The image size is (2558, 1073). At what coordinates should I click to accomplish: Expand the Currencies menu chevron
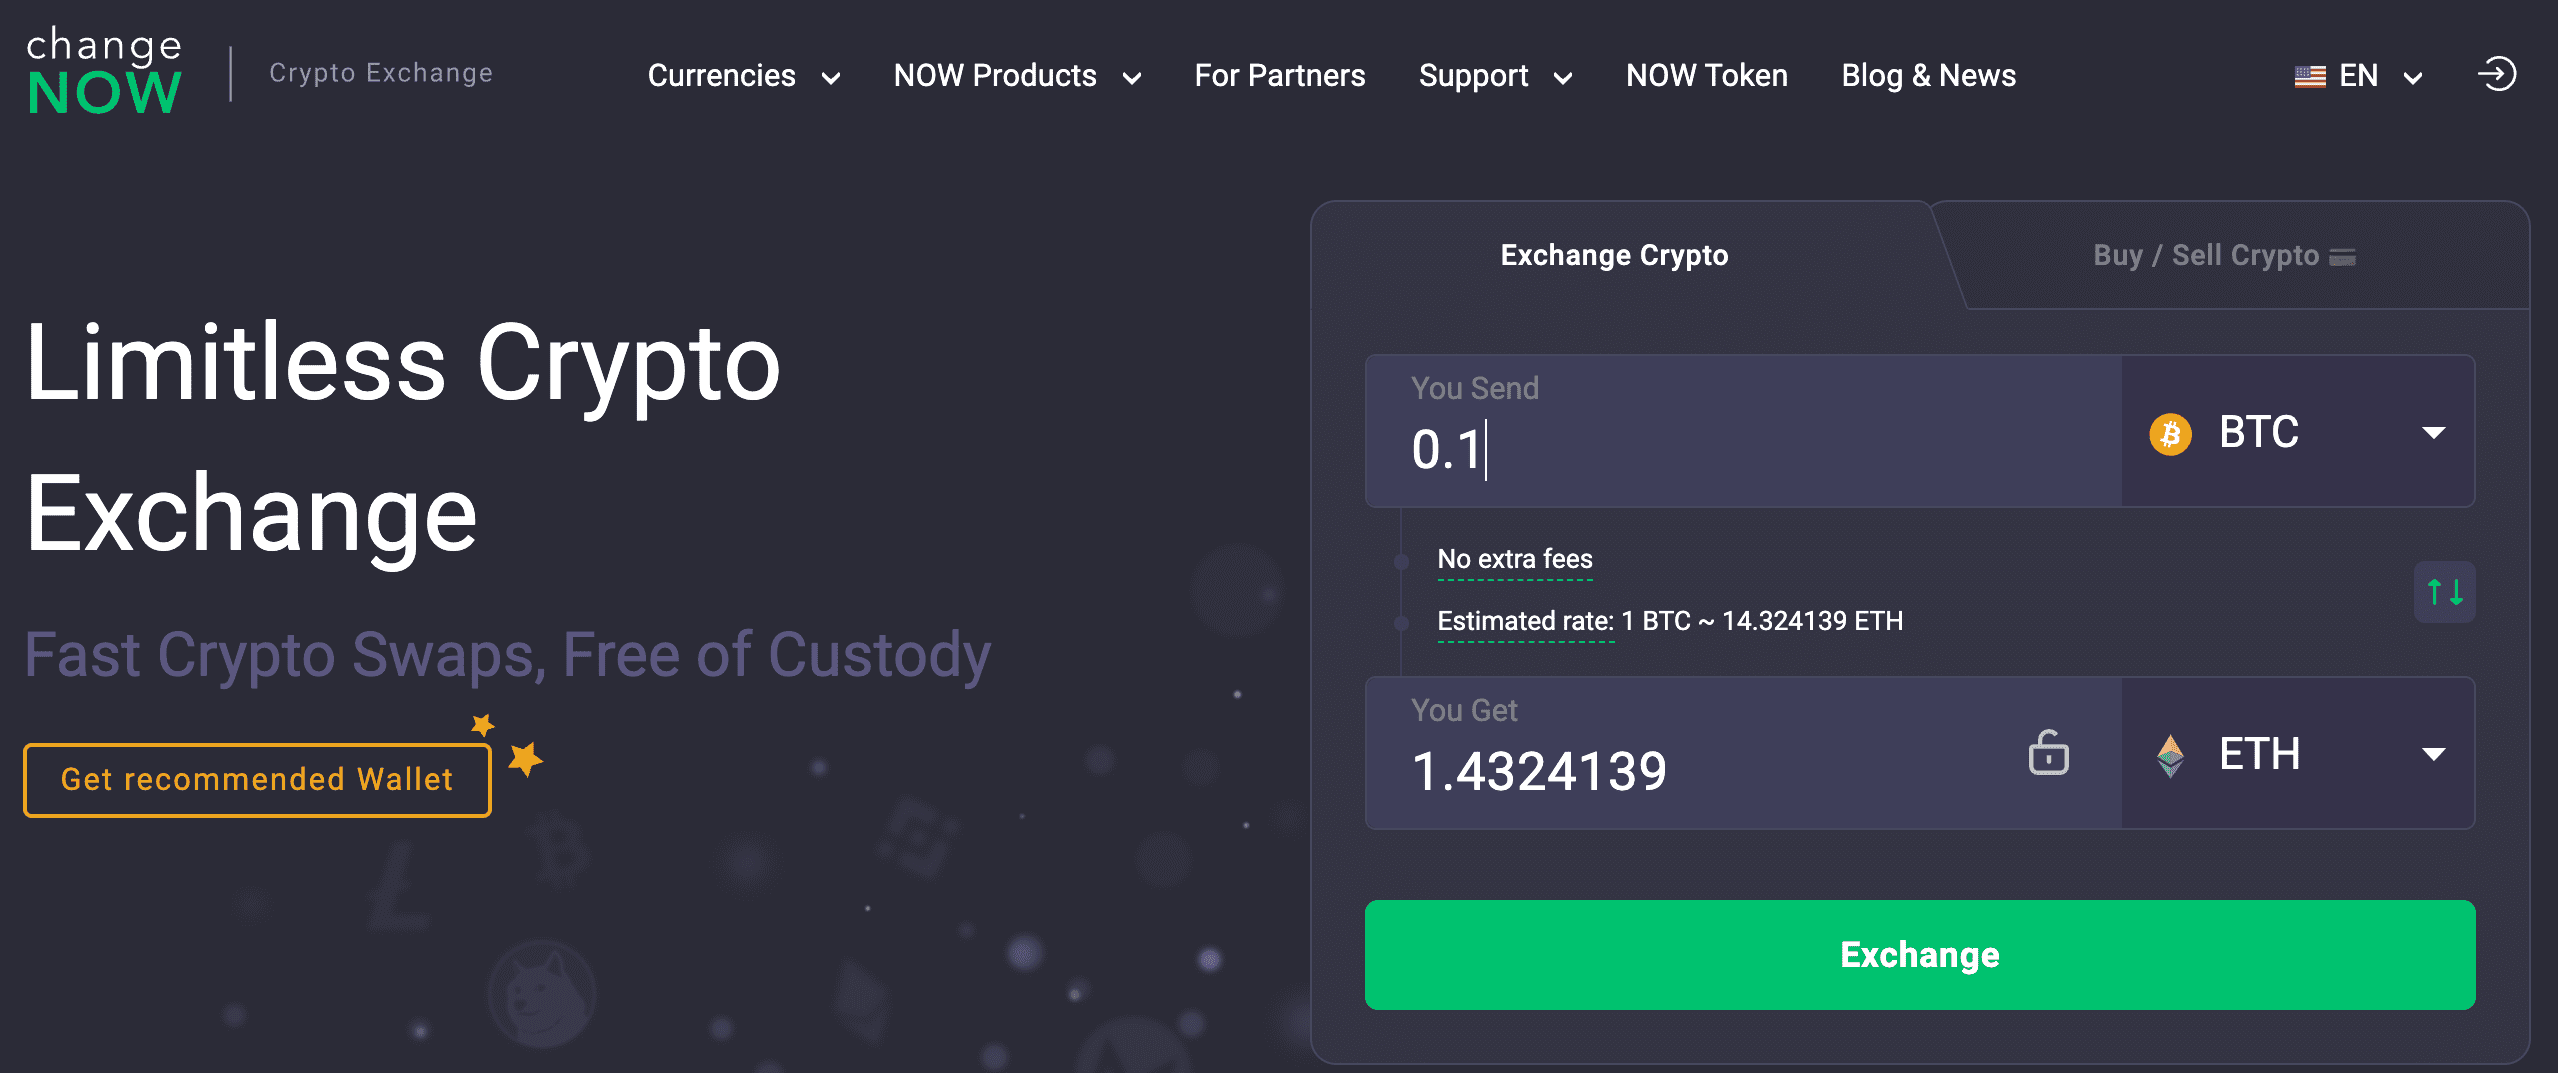(x=830, y=78)
